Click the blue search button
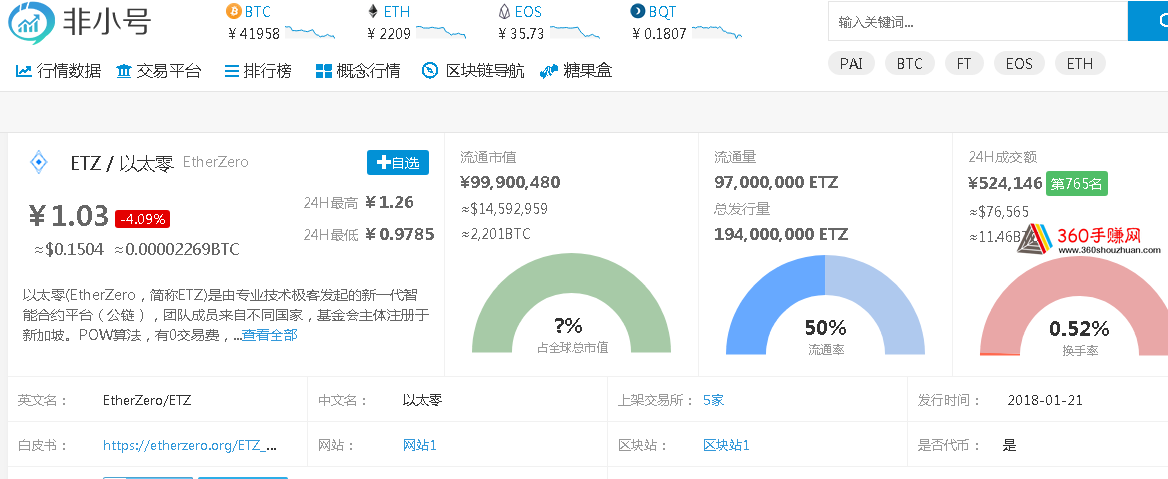 click(x=1148, y=21)
